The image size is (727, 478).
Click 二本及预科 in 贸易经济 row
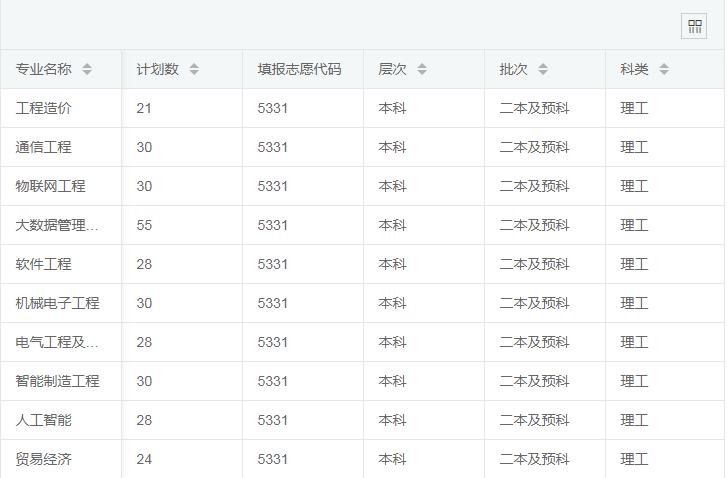tap(535, 459)
